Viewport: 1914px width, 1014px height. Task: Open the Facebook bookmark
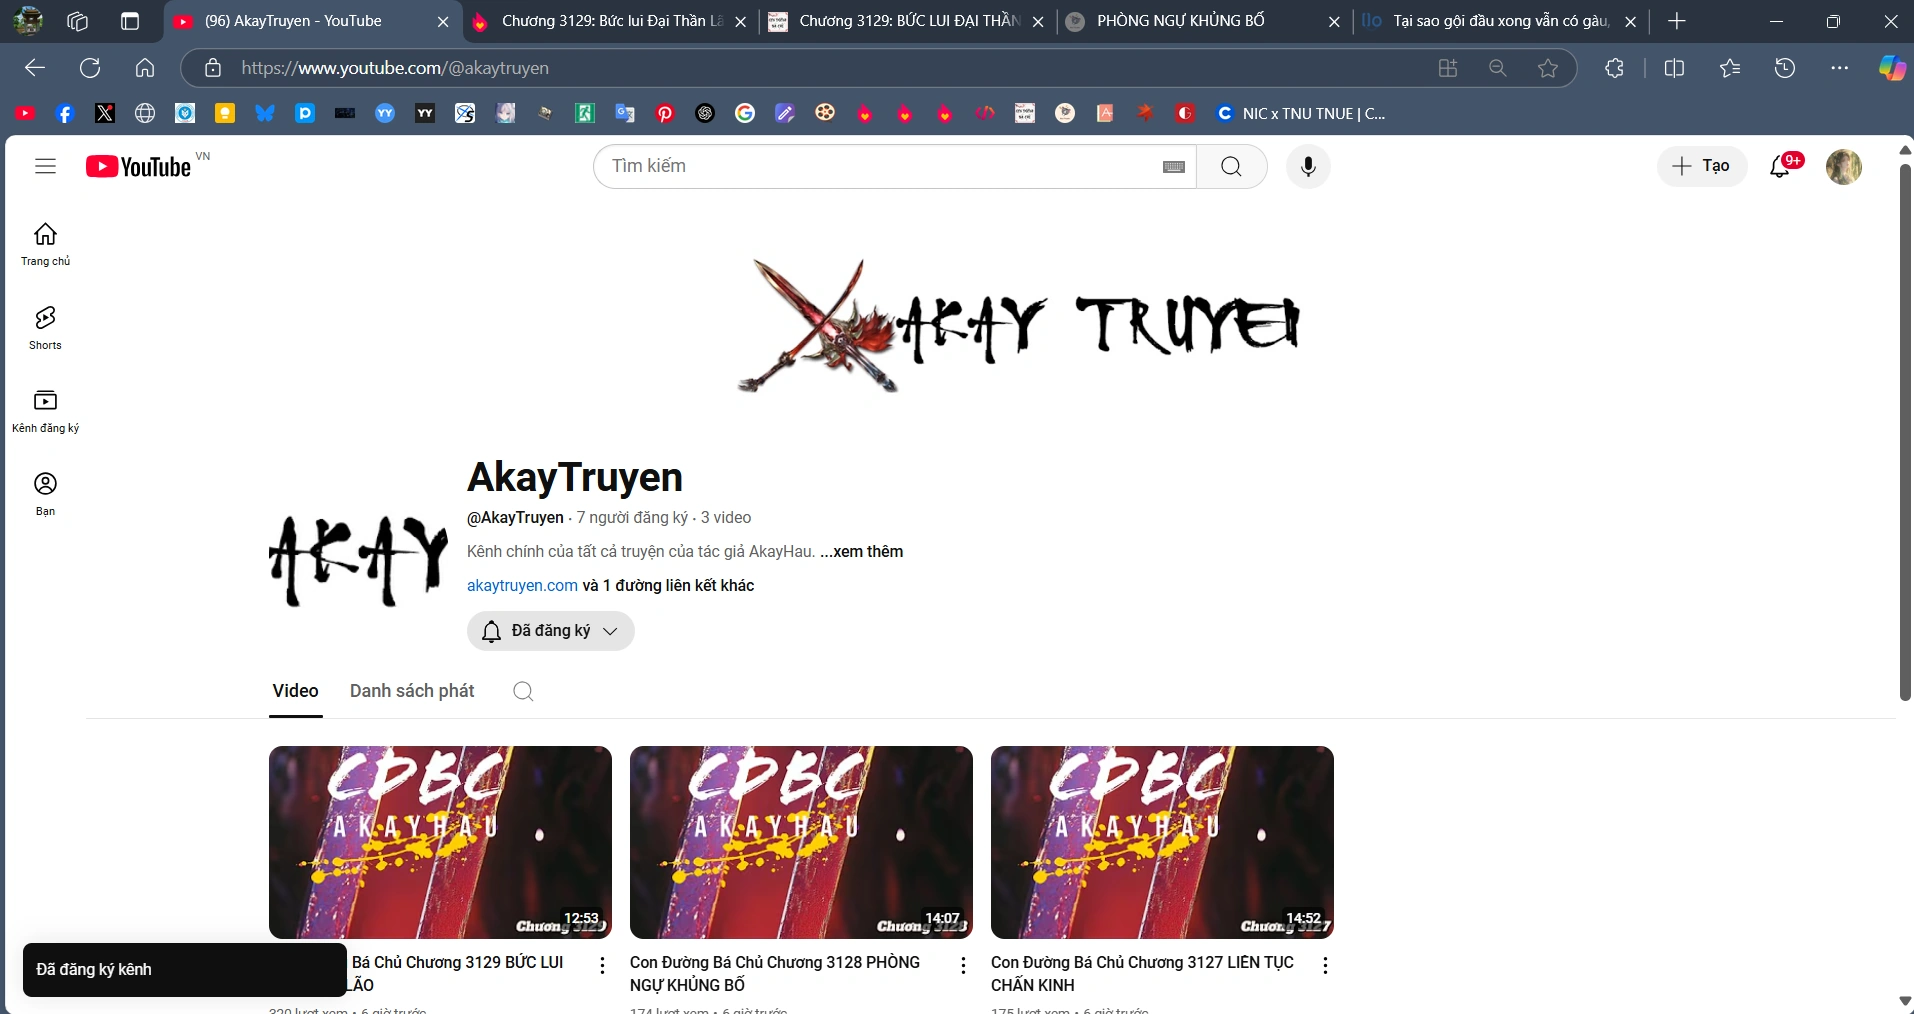pos(65,113)
